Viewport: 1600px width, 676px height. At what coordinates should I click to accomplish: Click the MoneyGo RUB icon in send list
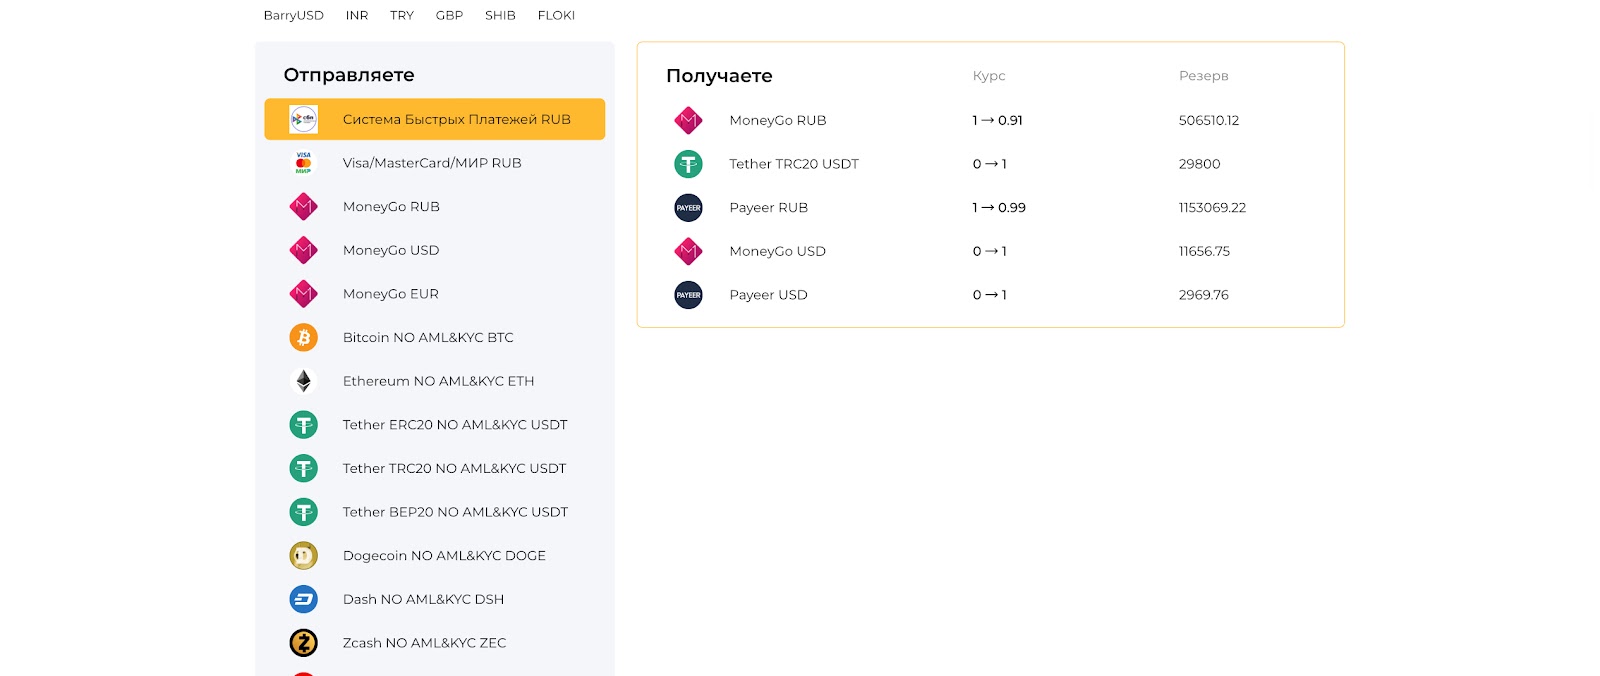coord(303,207)
